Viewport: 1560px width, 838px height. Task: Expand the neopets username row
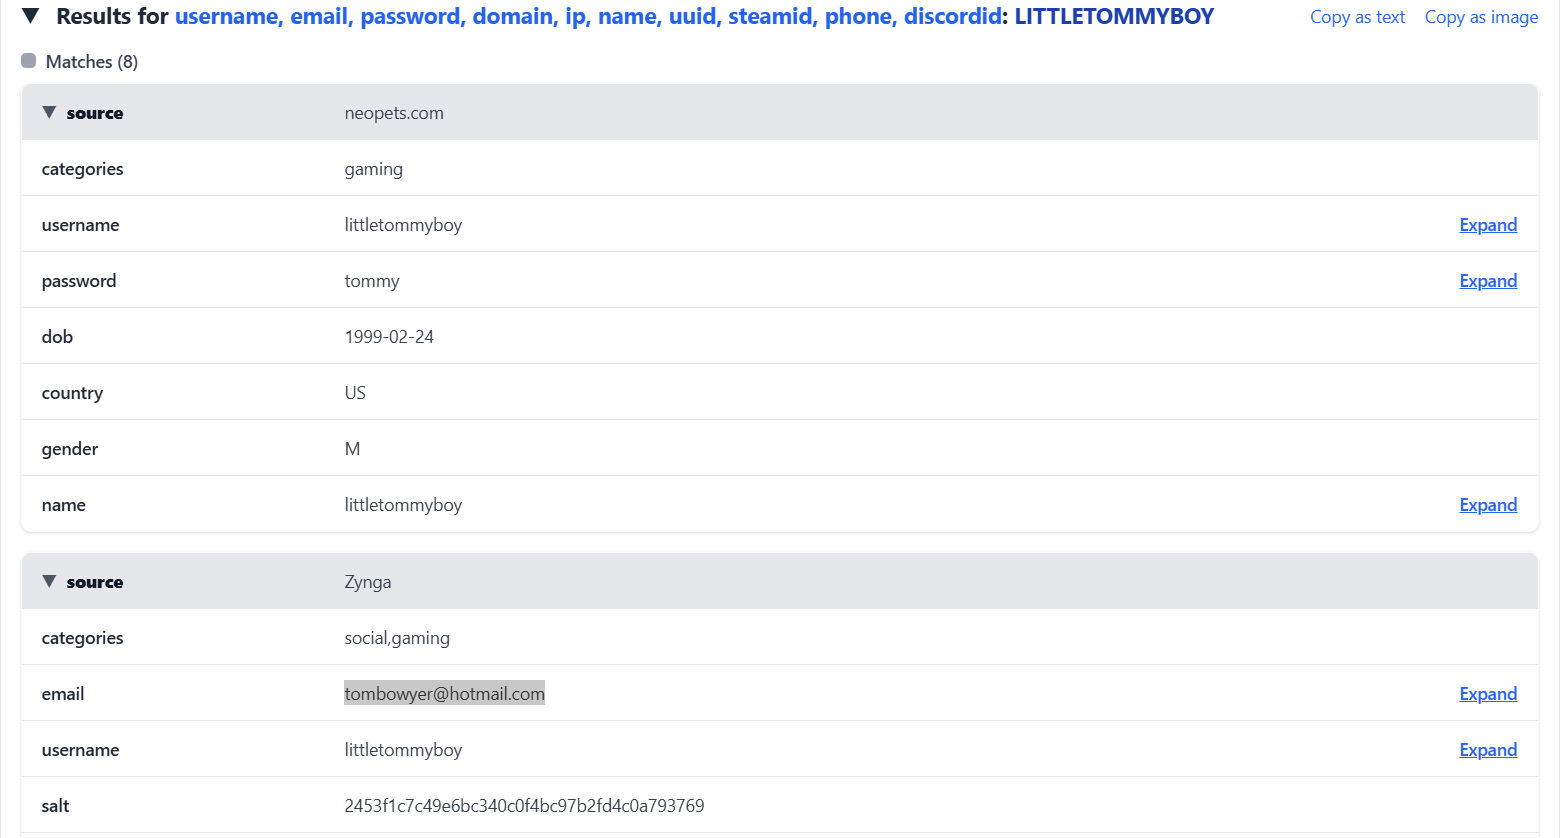tap(1487, 225)
